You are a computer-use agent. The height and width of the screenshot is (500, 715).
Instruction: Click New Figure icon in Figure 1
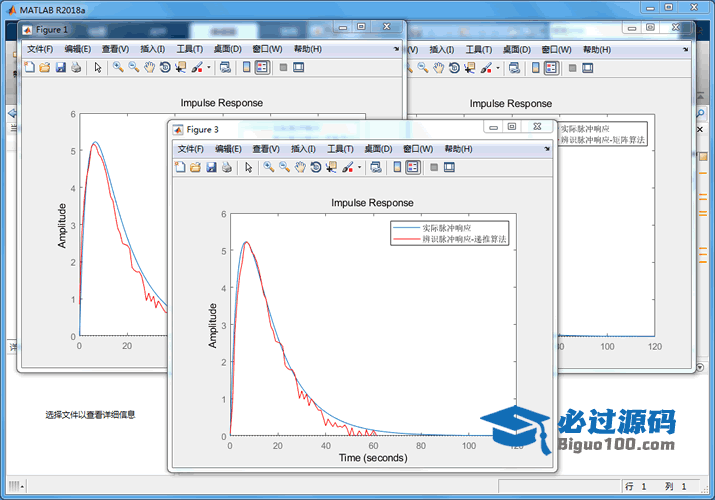(30, 67)
